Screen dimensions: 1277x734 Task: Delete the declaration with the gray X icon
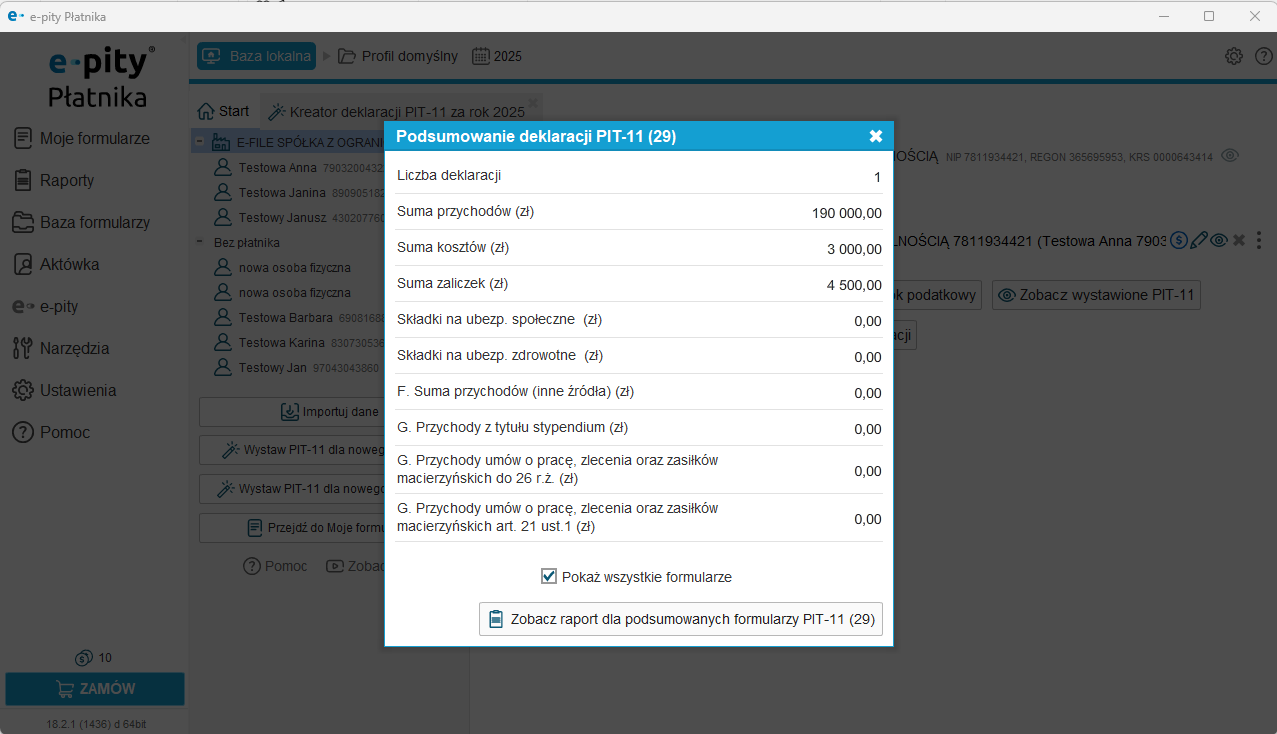click(1239, 240)
